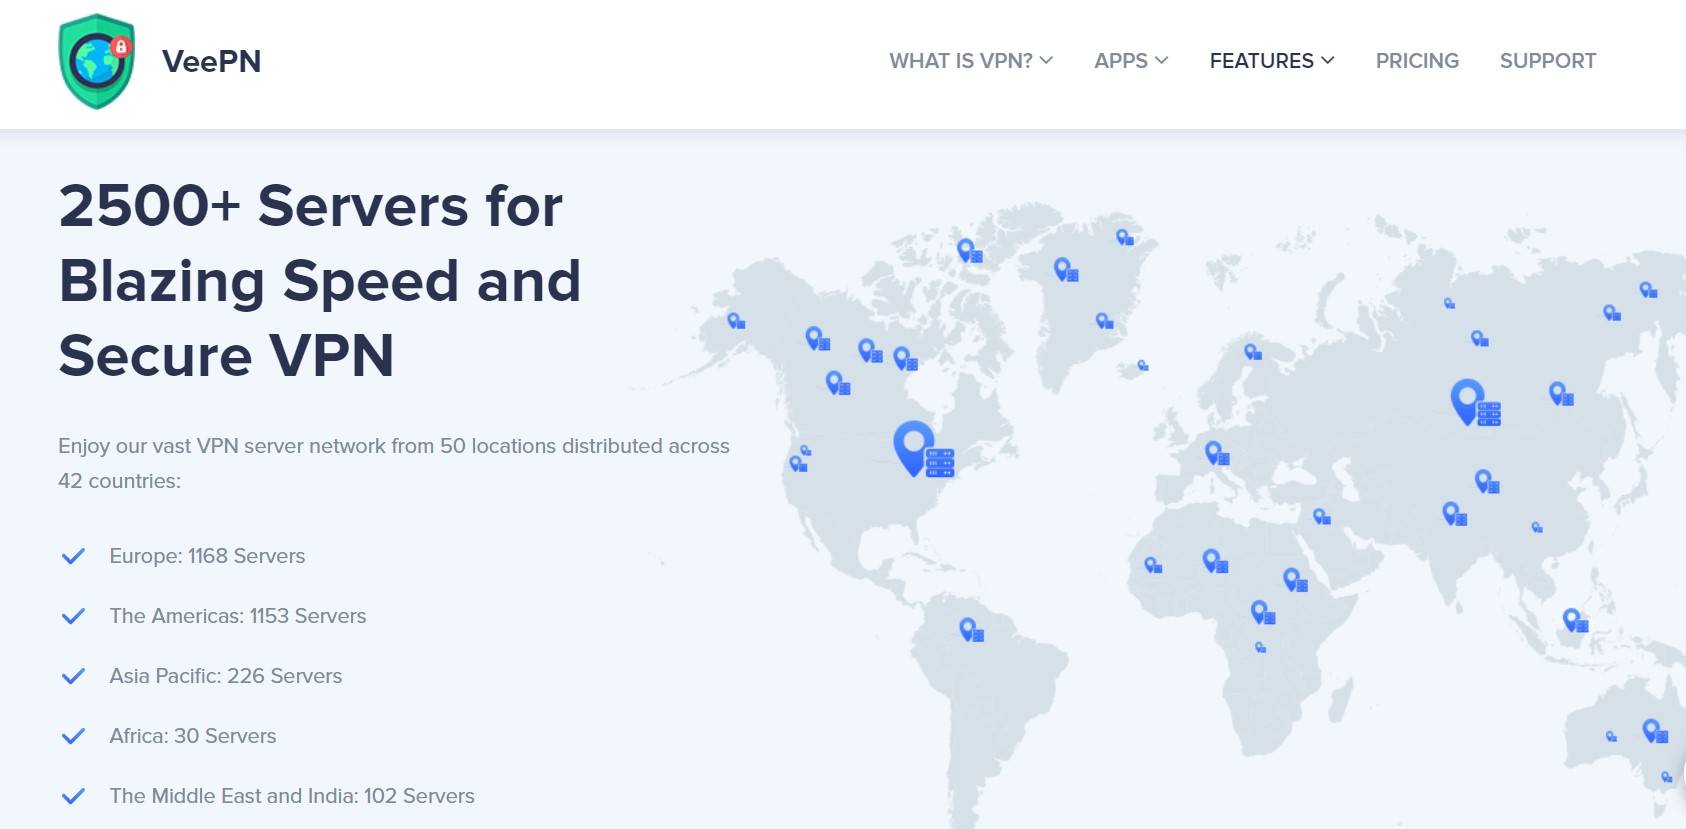The image size is (1686, 829).
Task: Click the server pin over India
Action: click(1454, 514)
